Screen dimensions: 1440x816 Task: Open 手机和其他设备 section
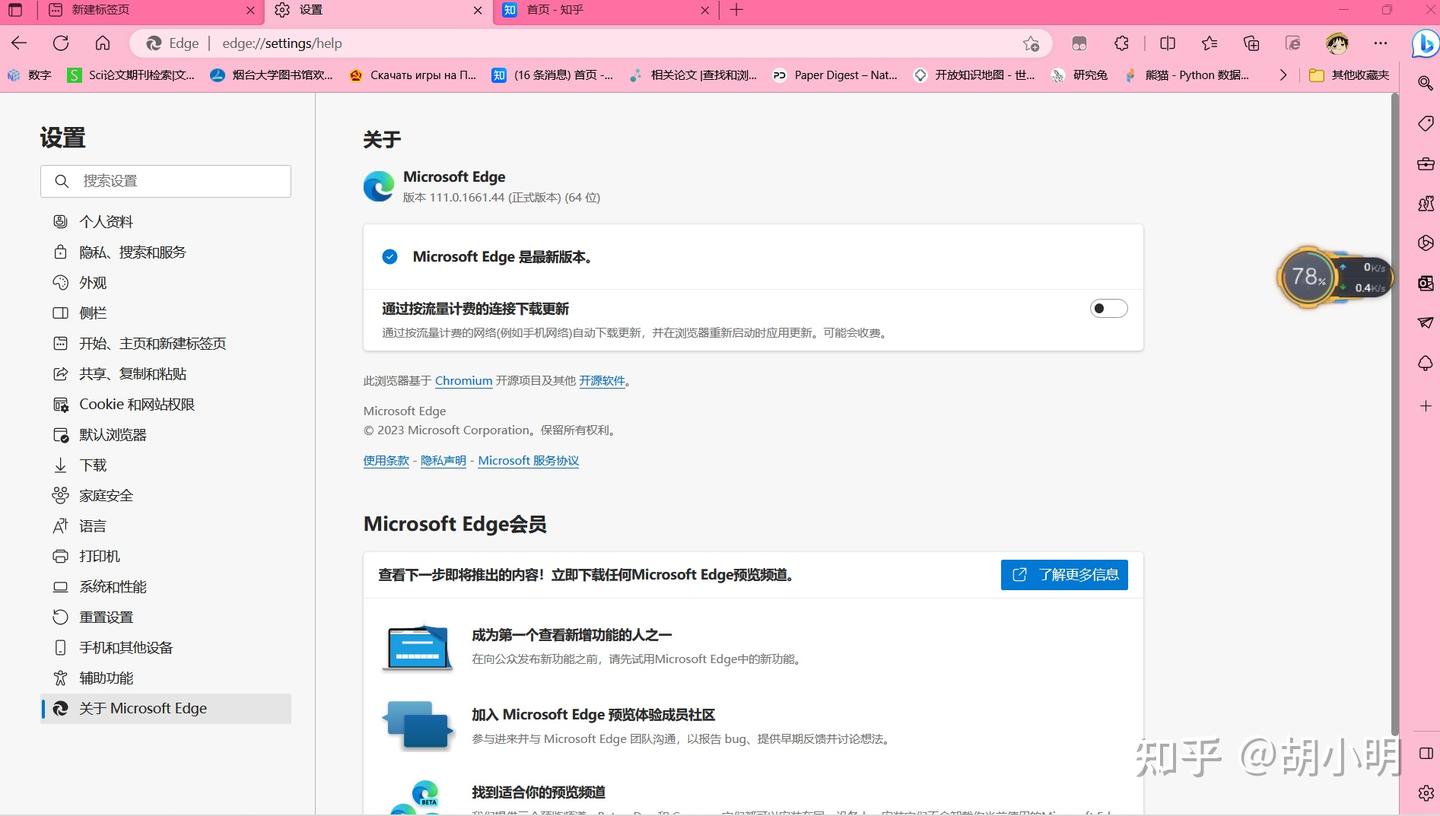(x=166, y=647)
